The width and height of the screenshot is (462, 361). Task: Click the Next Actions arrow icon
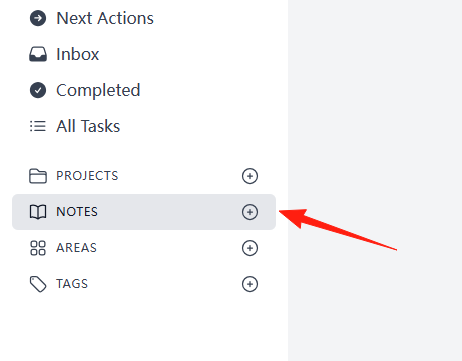38,18
